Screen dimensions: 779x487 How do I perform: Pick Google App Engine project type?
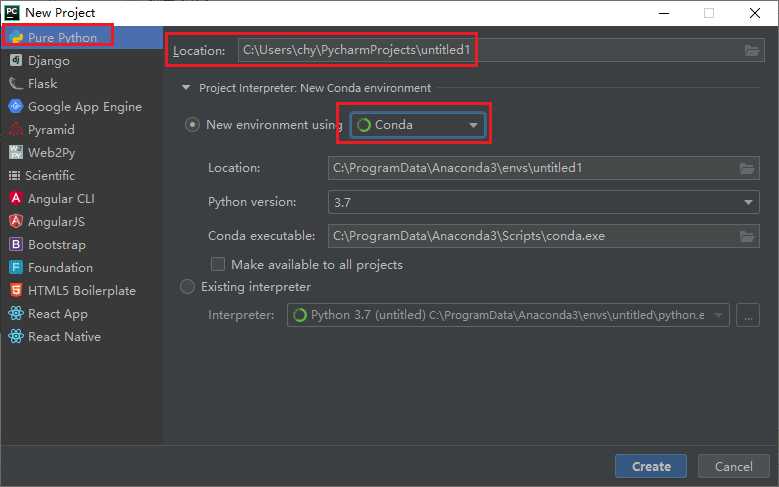coord(82,106)
